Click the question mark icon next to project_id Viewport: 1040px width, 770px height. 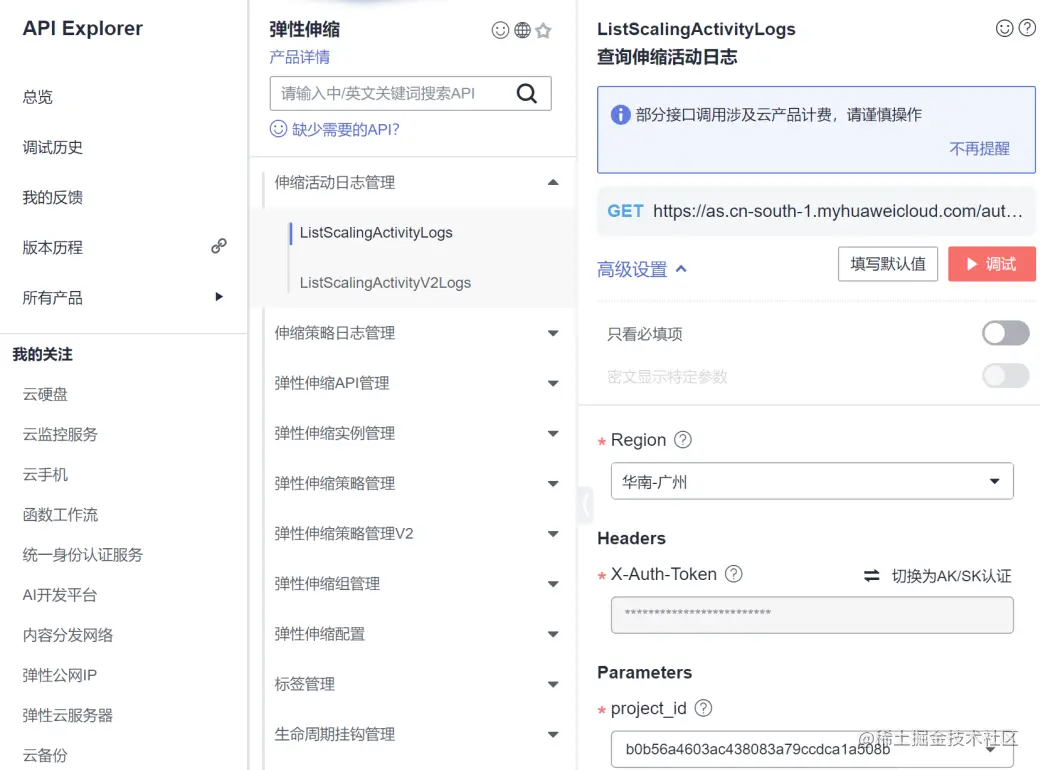(703, 708)
